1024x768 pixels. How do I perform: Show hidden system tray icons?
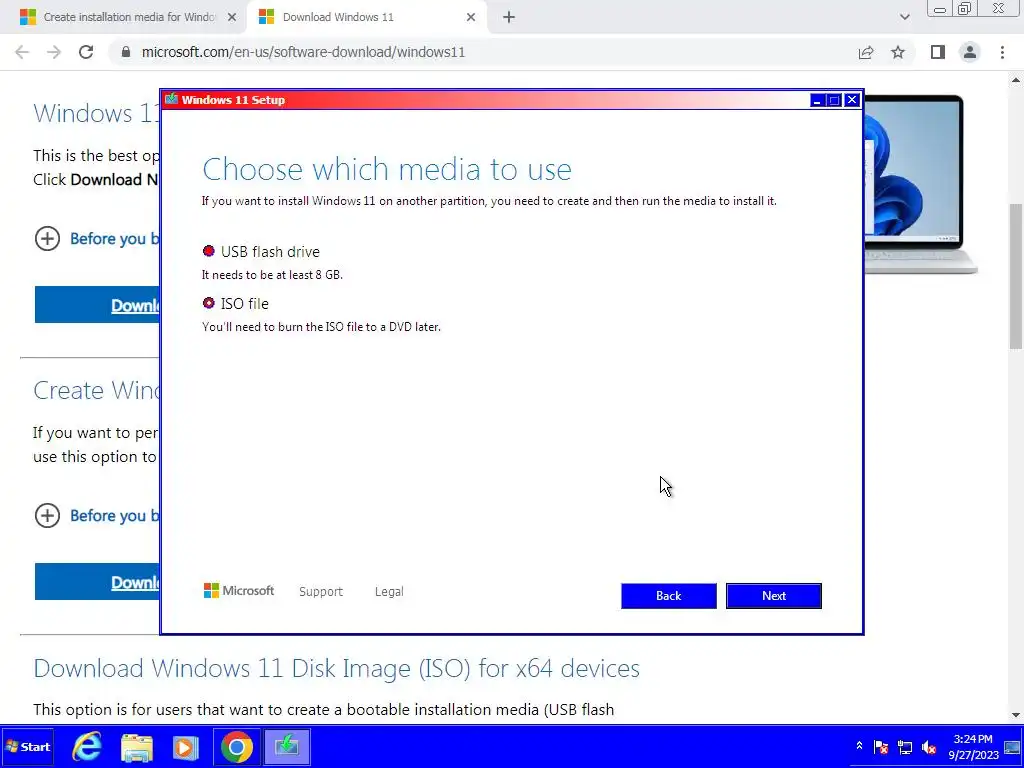859,746
